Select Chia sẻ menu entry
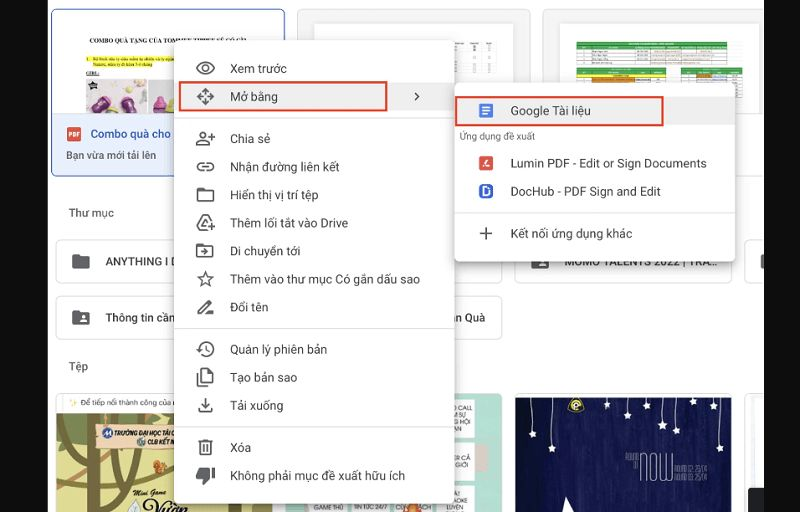The width and height of the screenshot is (800, 512). pyautogui.click(x=314, y=139)
